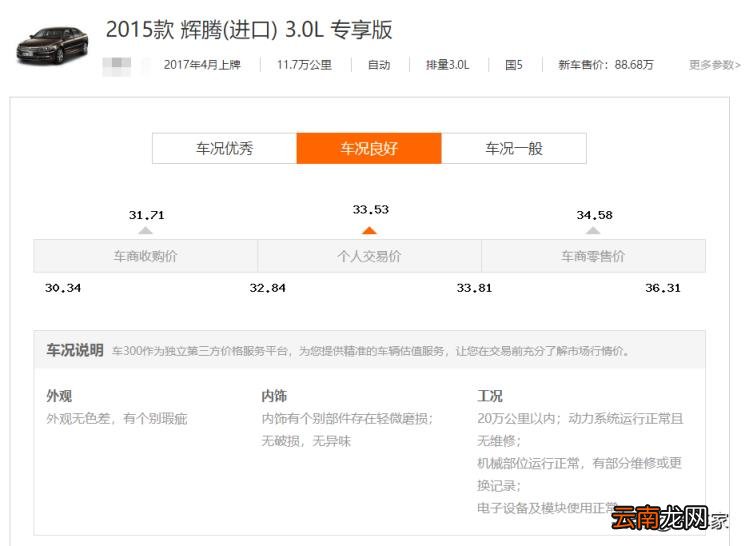745x546 pixels.
Task: Select the 个人交易价 price segment
Action: 369,256
